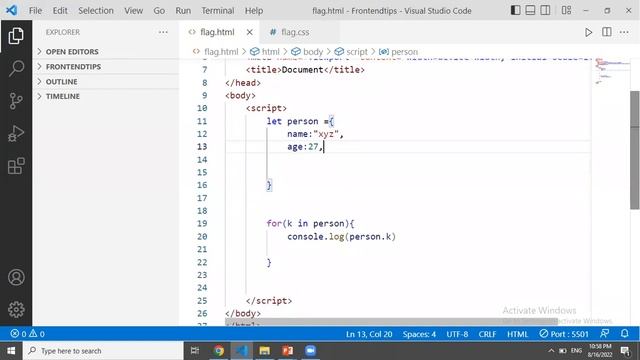The height and width of the screenshot is (360, 640).
Task: Toggle the bottom panel layout icon
Action: tap(530, 10)
